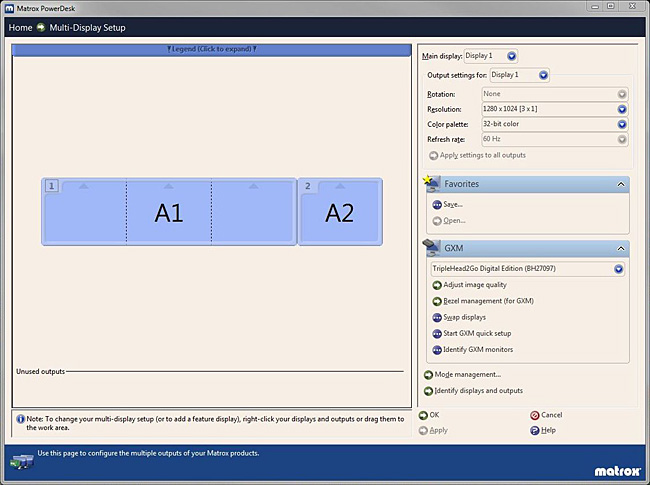Select the A1 display in work area
This screenshot has height=485, width=650.
169,212
